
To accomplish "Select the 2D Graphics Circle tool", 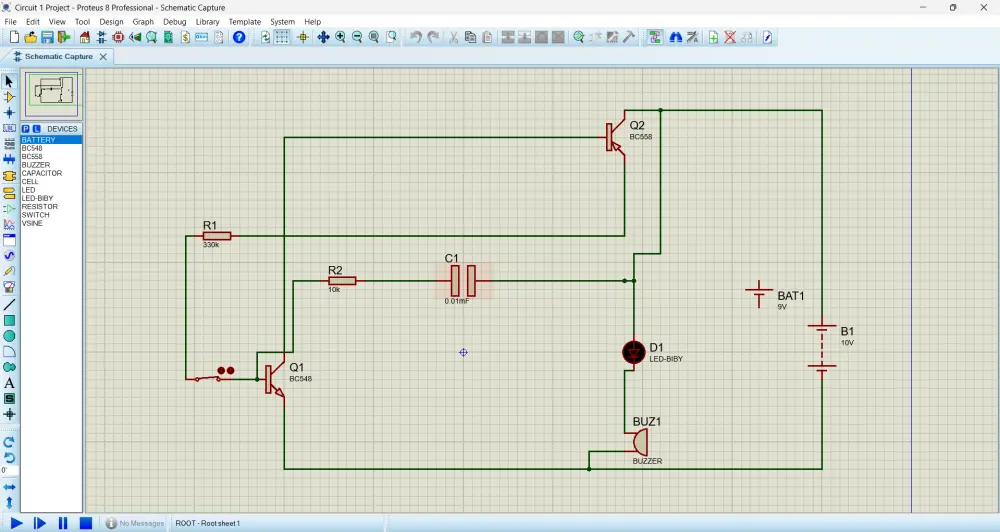I will [9, 336].
